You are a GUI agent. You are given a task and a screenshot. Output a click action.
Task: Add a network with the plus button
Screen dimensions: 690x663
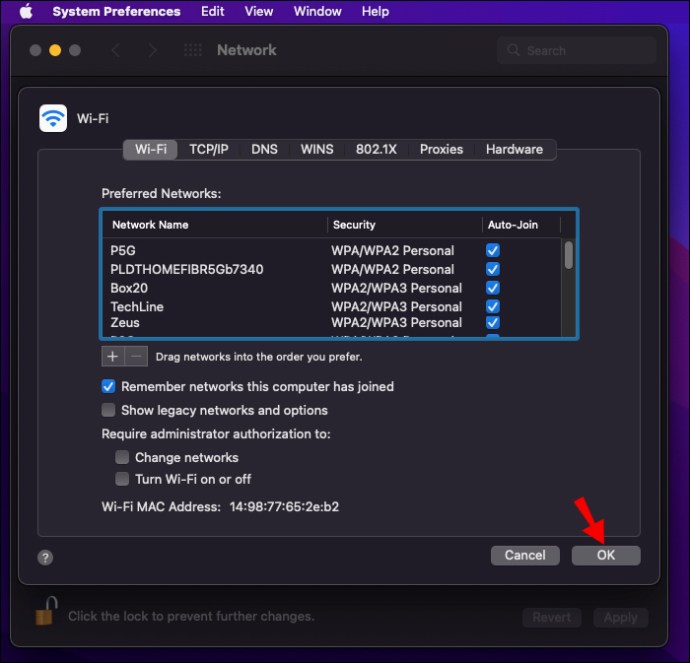[113, 356]
